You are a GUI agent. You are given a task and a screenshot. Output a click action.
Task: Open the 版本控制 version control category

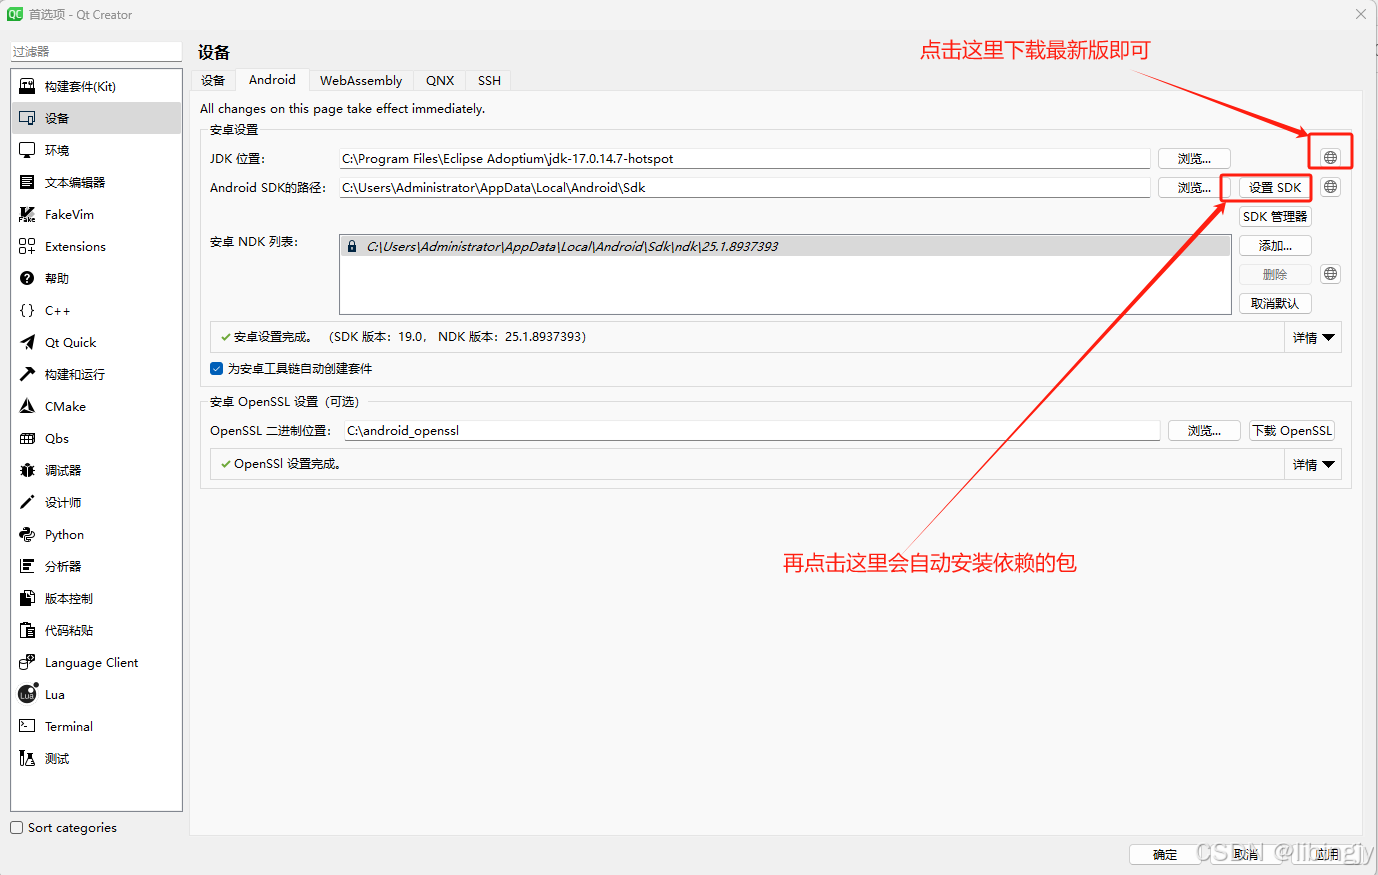tap(96, 598)
